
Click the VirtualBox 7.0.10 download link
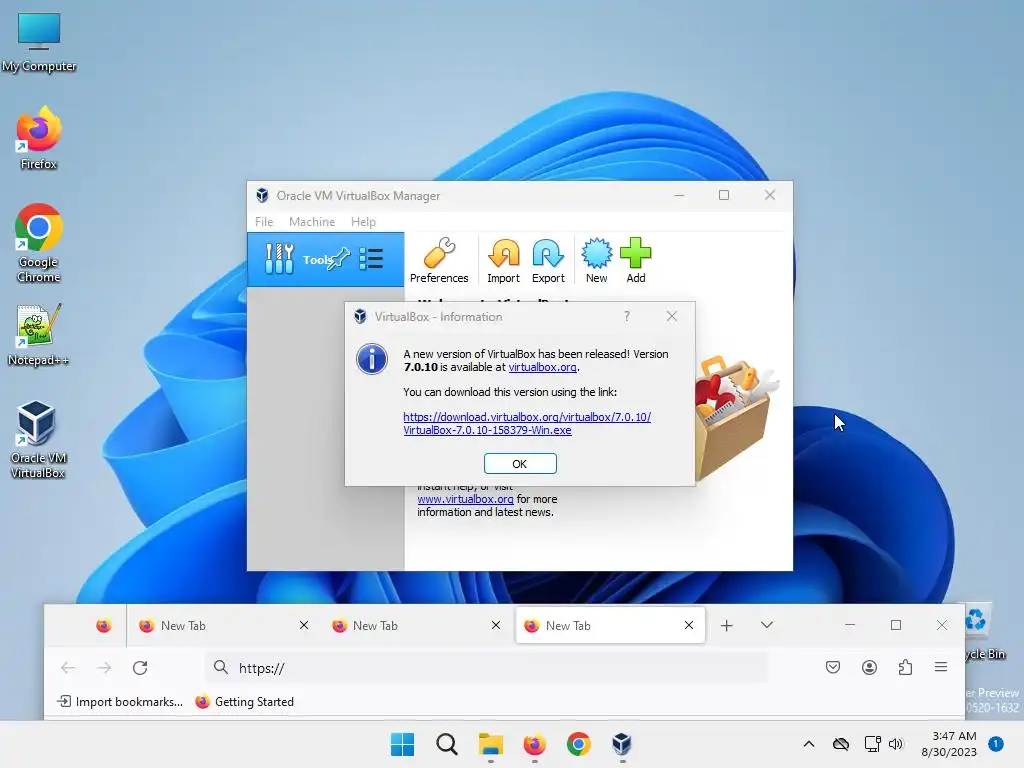526,423
